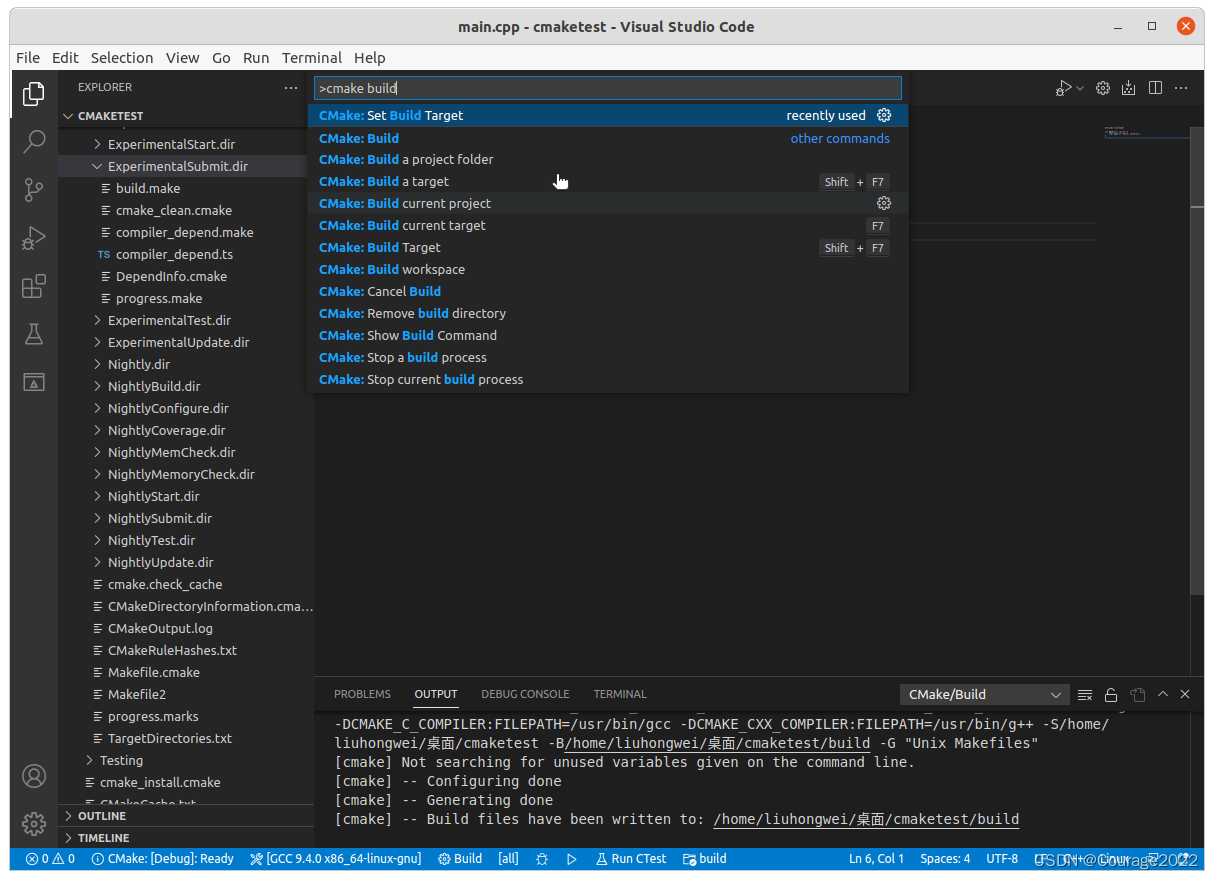Configure keybinding gear for Set Build Target
Viewport: 1214px width, 880px height.
click(884, 116)
